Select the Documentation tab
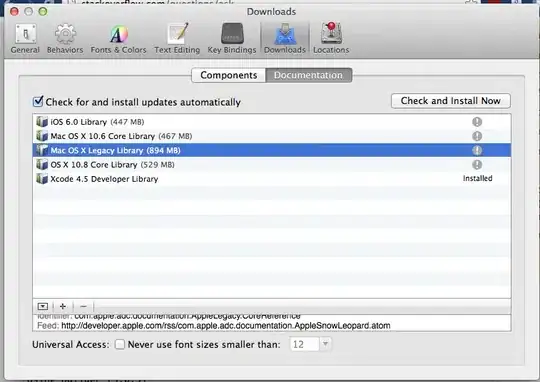Screen dimensions: 540x382 point(309,75)
